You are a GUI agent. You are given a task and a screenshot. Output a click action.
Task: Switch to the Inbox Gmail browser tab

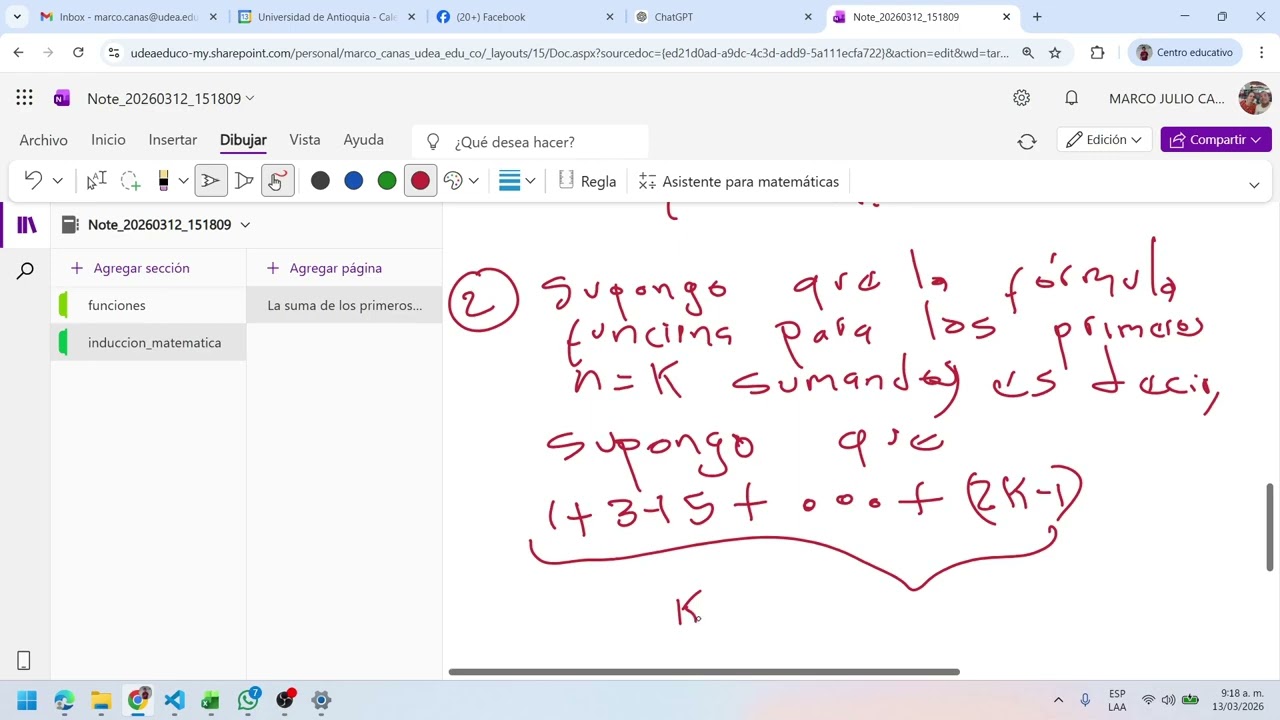(126, 17)
